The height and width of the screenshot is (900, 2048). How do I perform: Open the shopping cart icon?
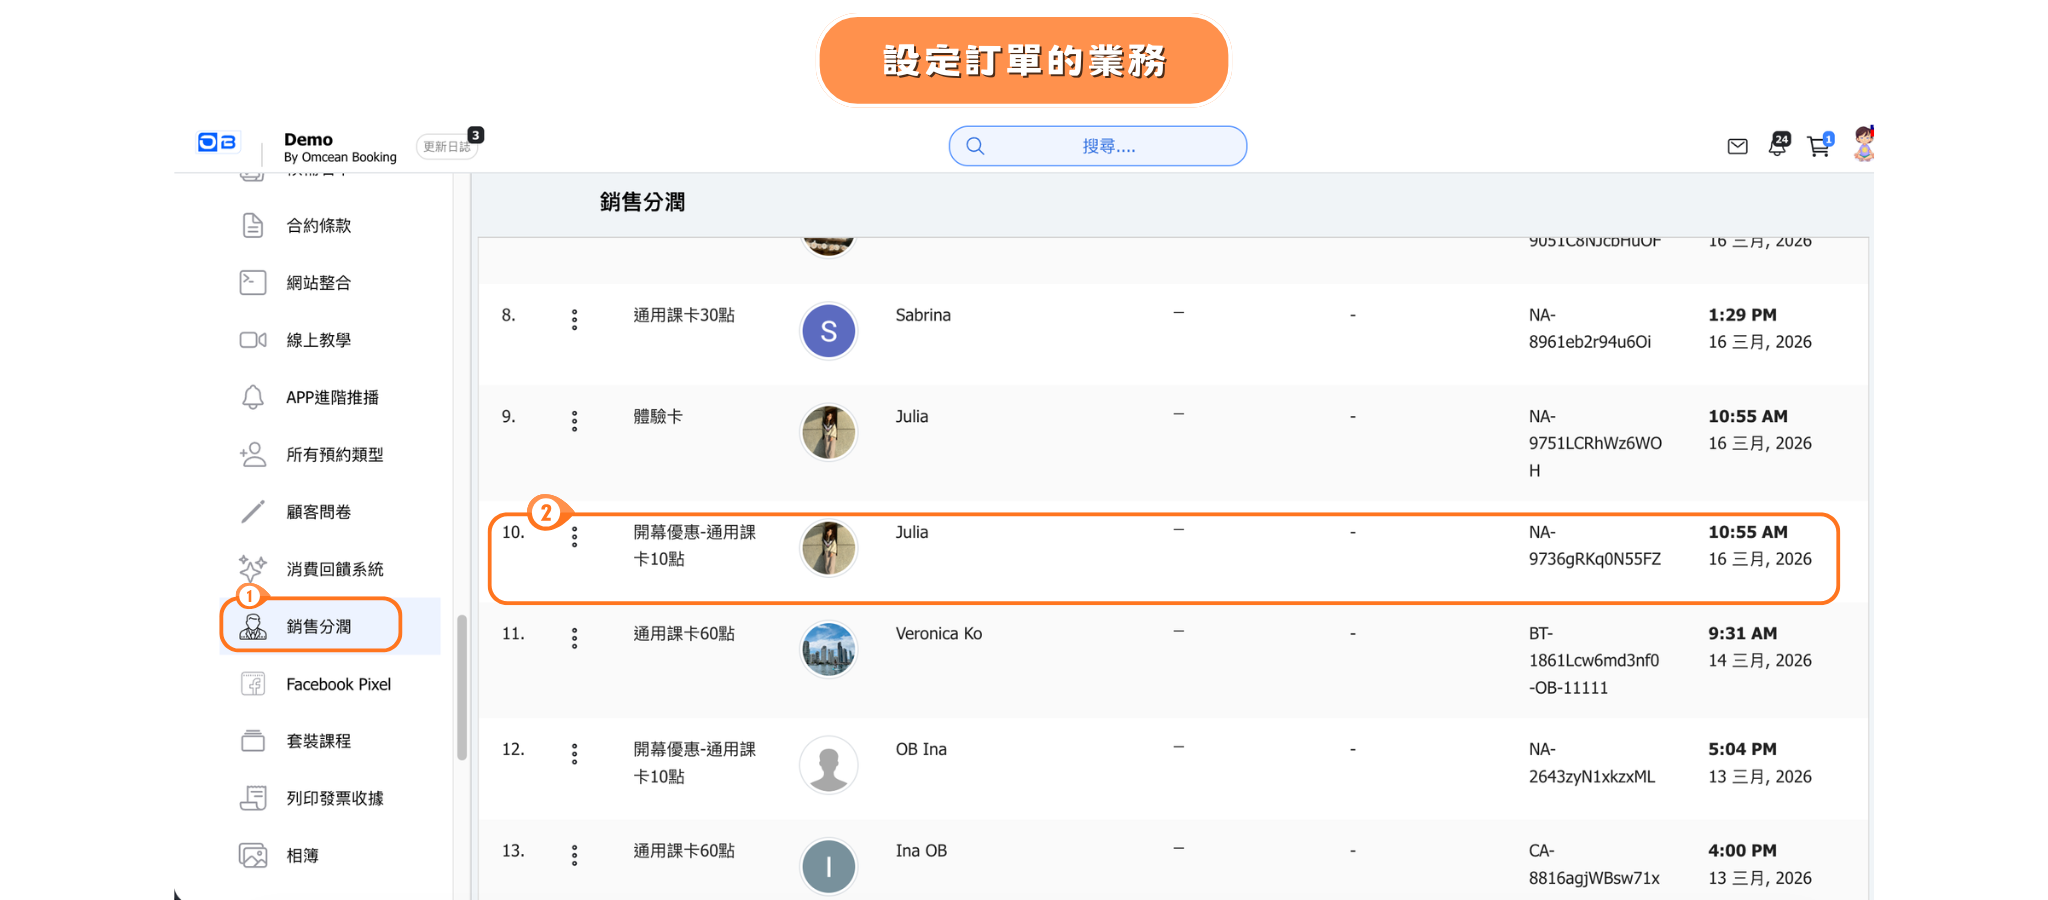[1818, 147]
